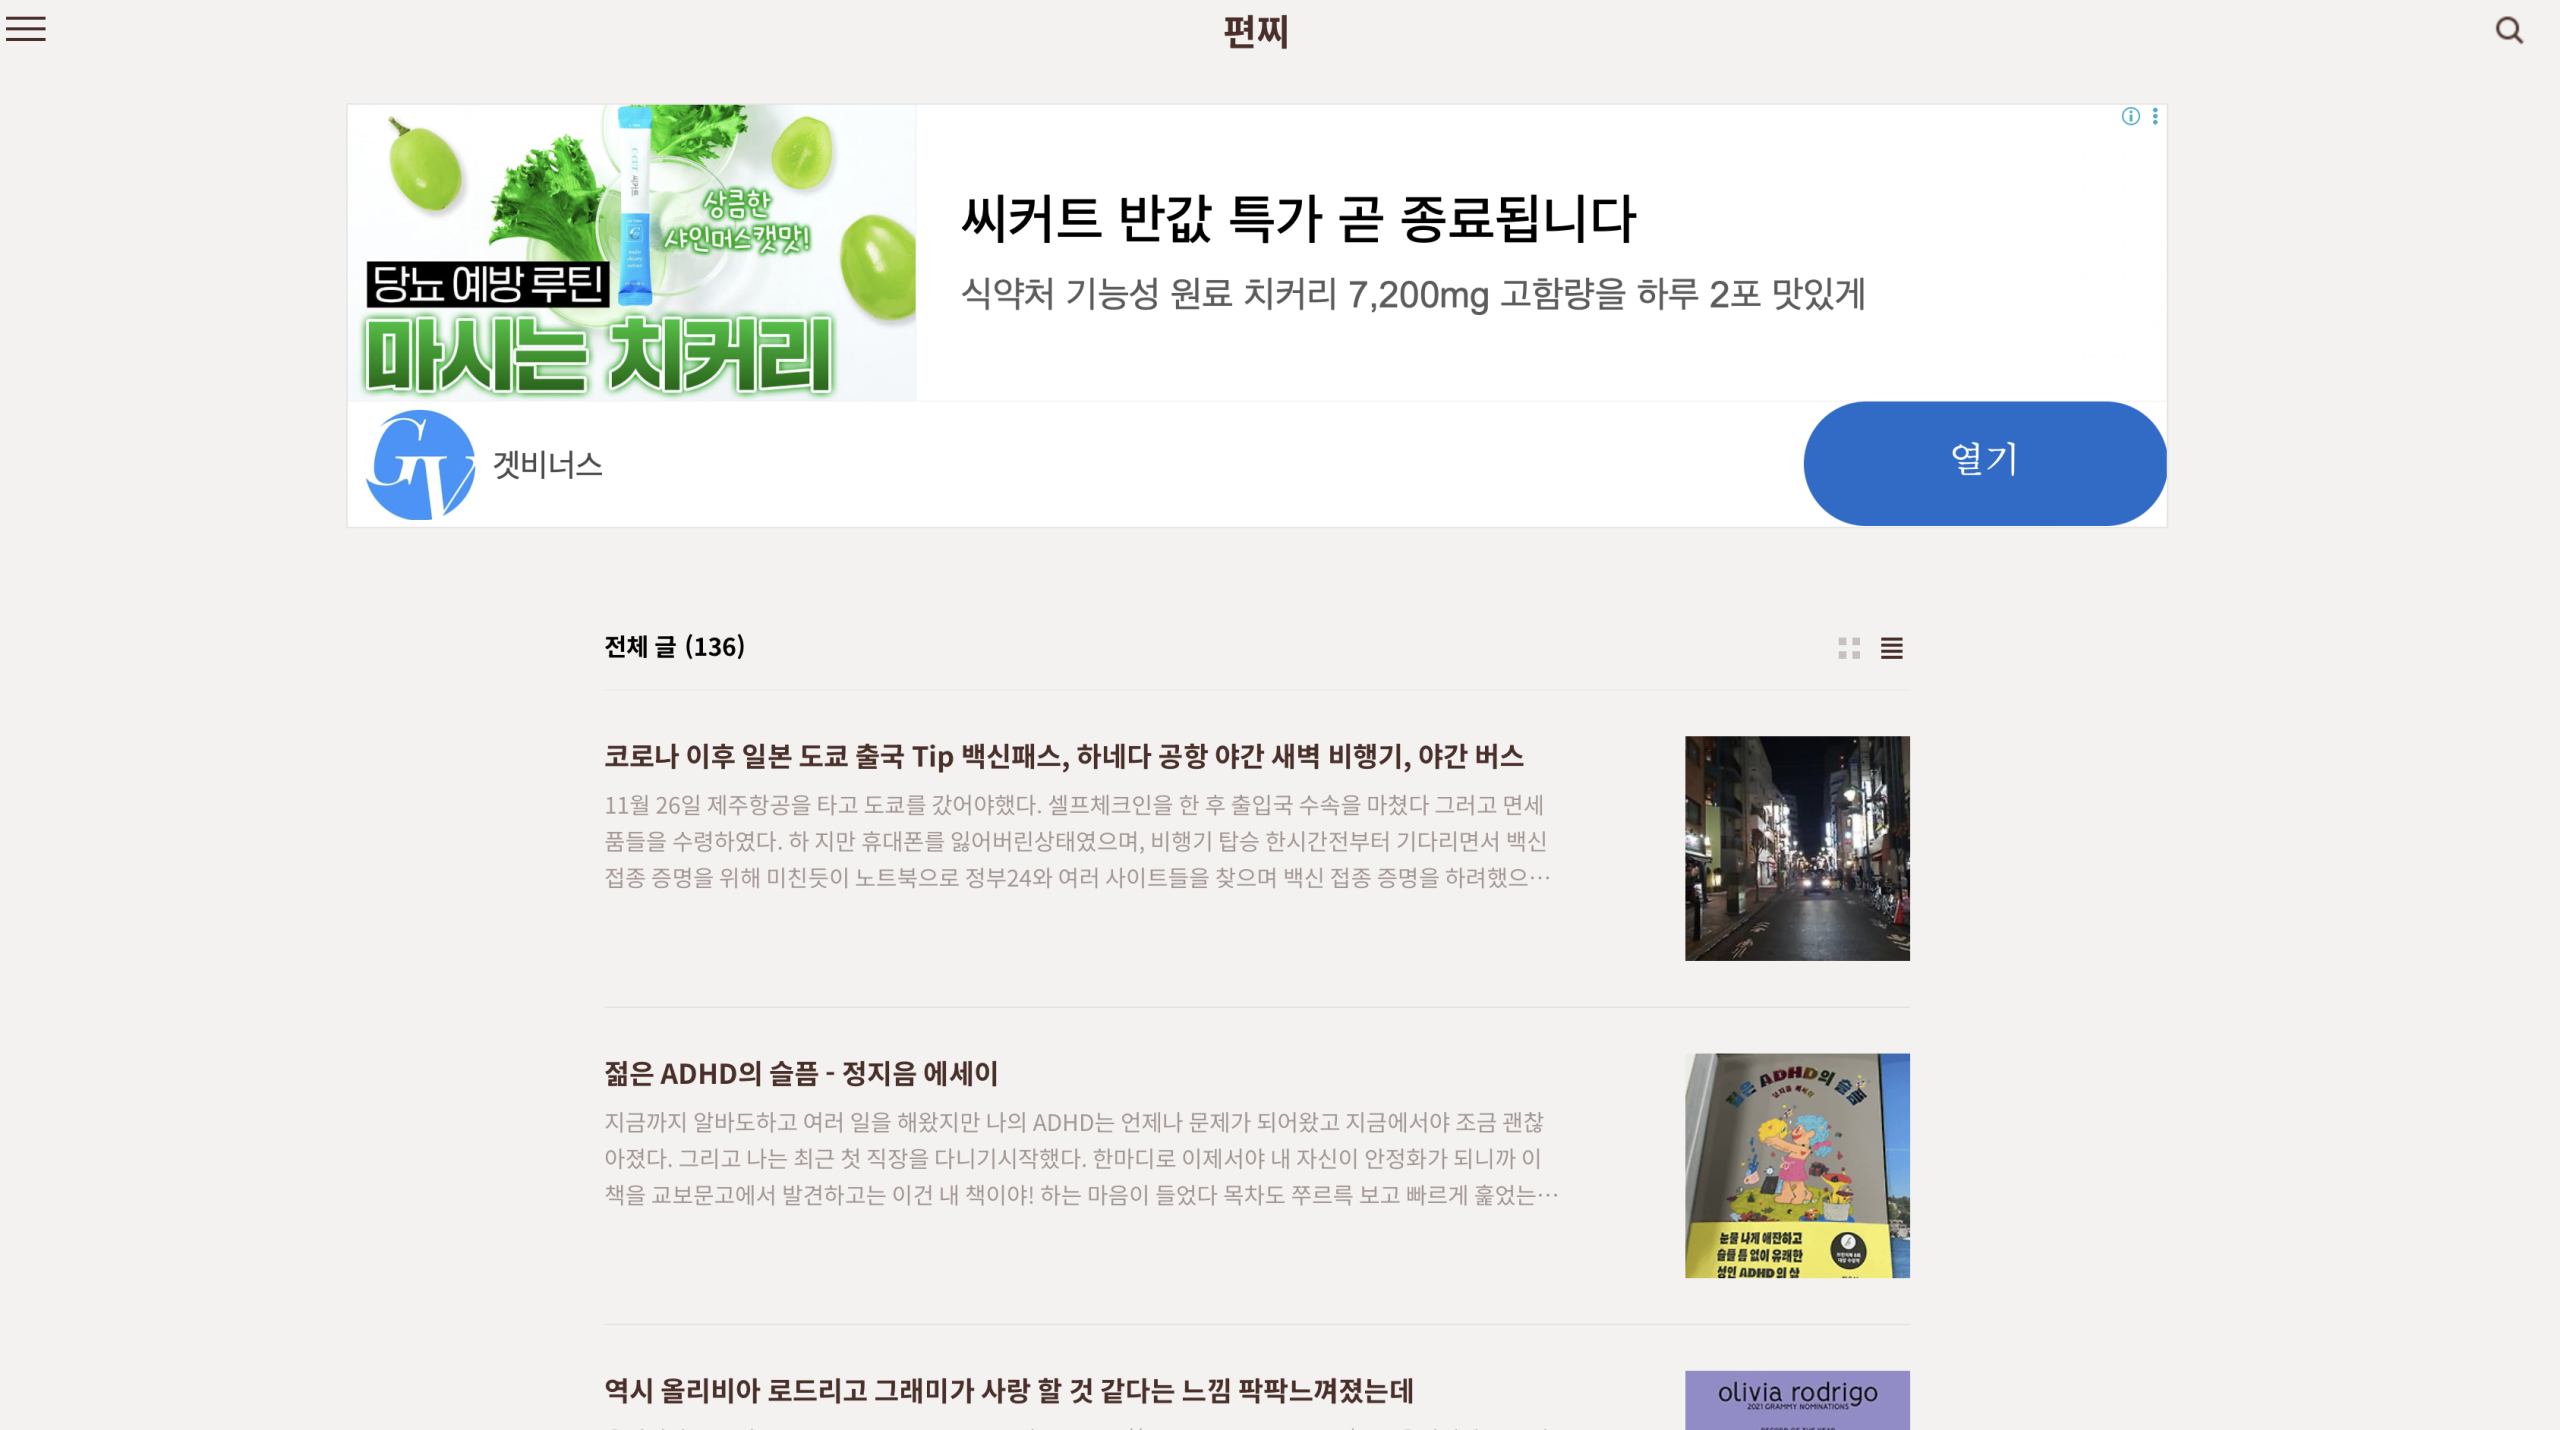Click the ADHD book cover thumbnail

point(1797,1165)
